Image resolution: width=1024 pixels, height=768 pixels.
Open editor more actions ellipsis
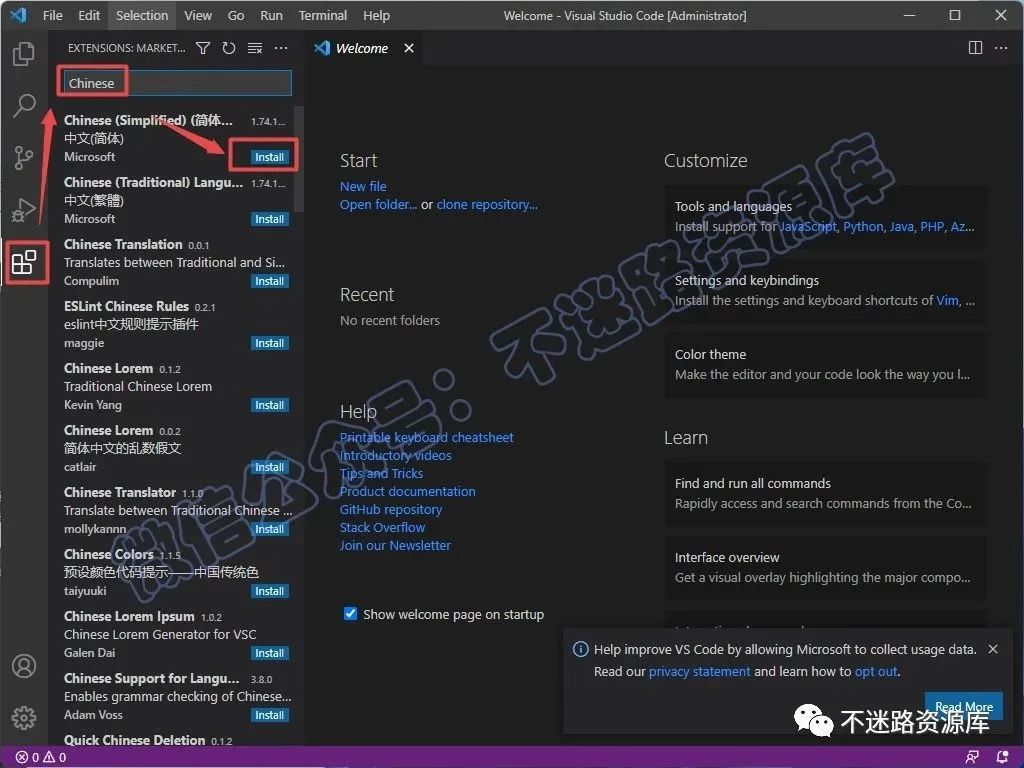pyautogui.click(x=1000, y=48)
